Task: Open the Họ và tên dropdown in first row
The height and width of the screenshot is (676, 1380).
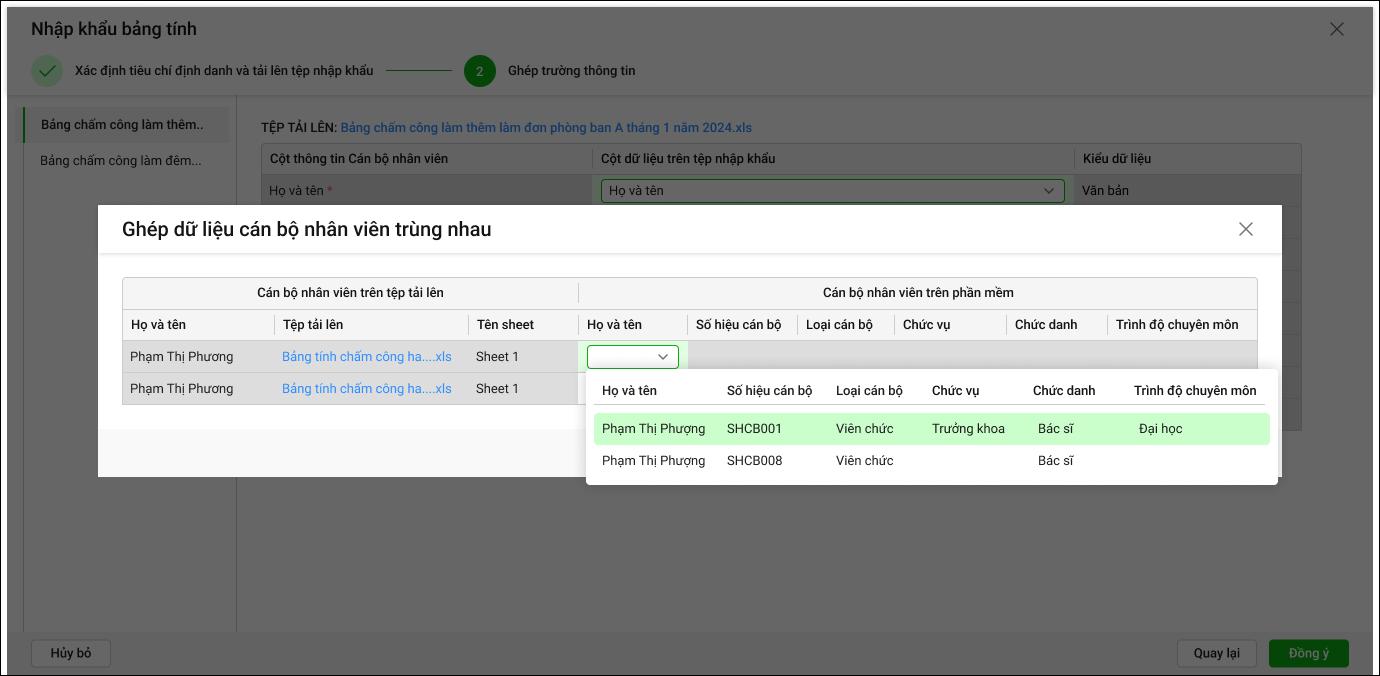Action: click(632, 357)
